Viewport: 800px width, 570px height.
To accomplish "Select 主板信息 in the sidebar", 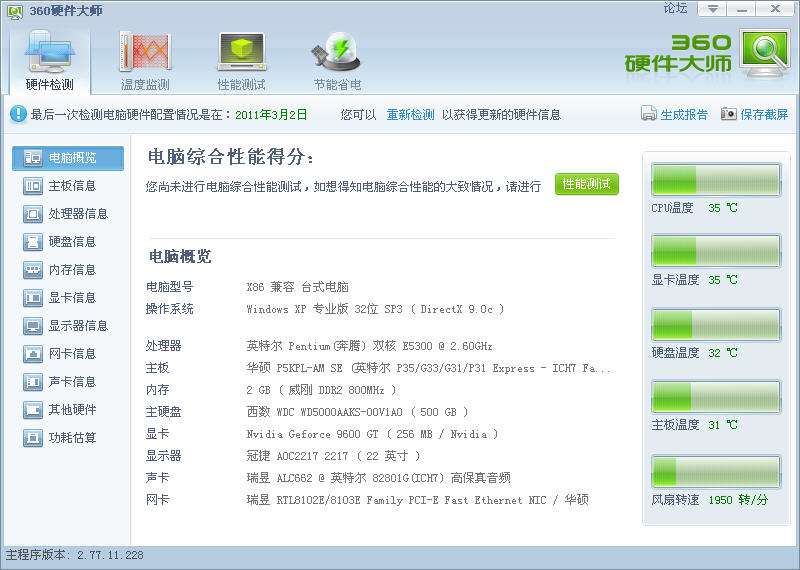I will 68,186.
